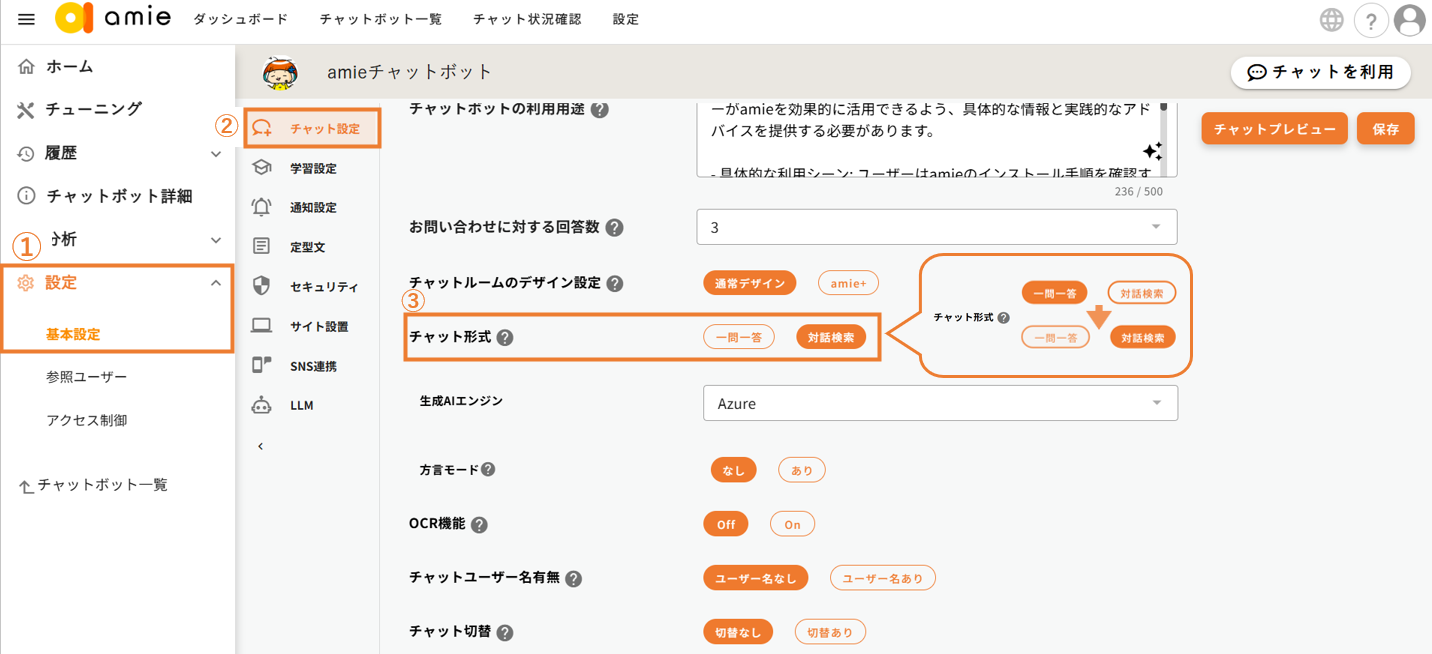
Task: Click the AI sparkle icon in textarea
Action: 1152,151
